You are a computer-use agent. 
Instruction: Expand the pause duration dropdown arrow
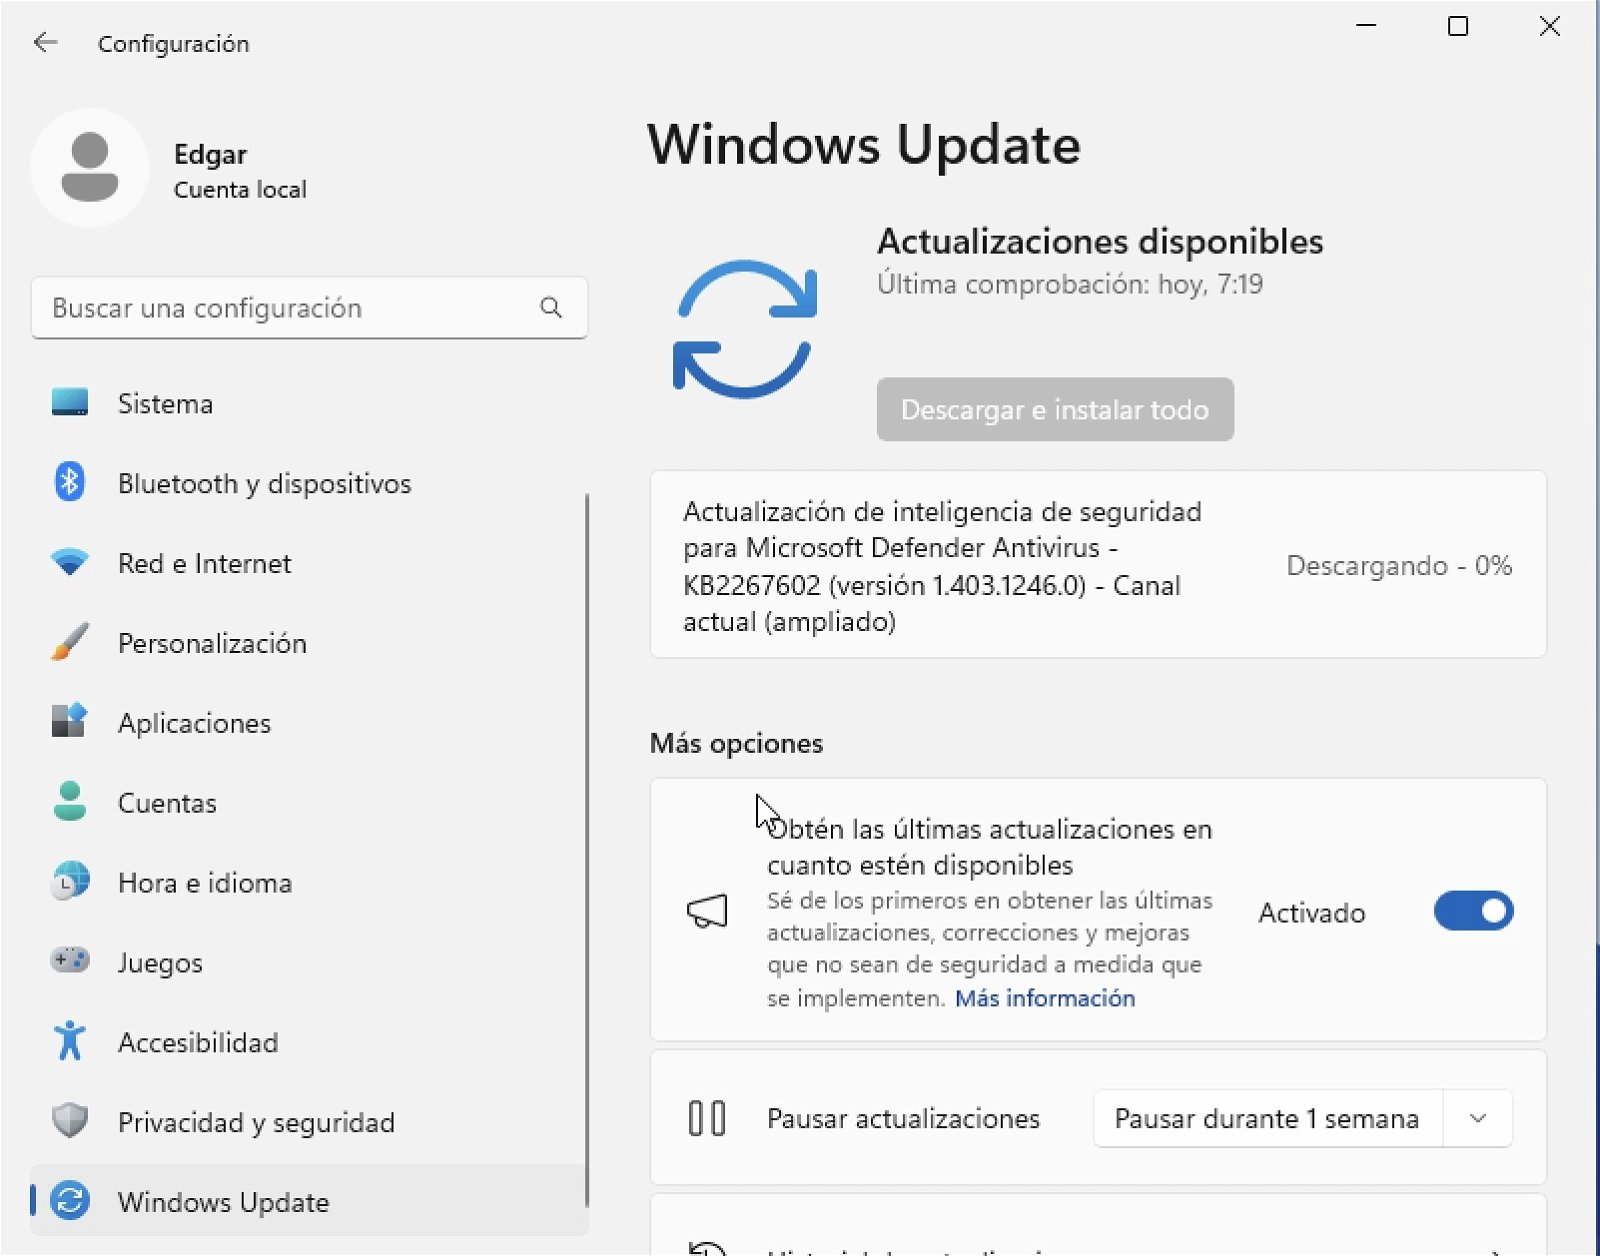click(x=1478, y=1118)
